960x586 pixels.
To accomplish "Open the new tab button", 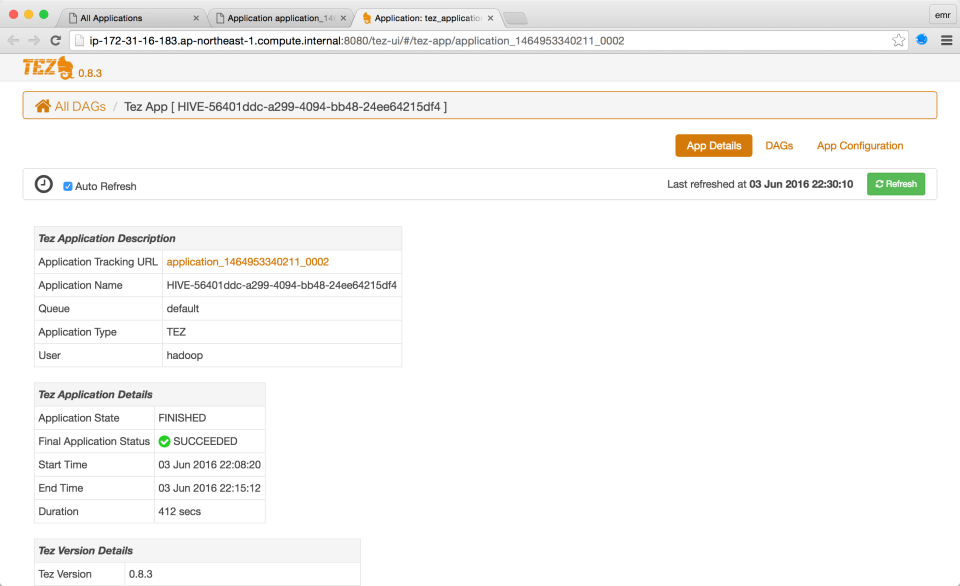I will (515, 18).
